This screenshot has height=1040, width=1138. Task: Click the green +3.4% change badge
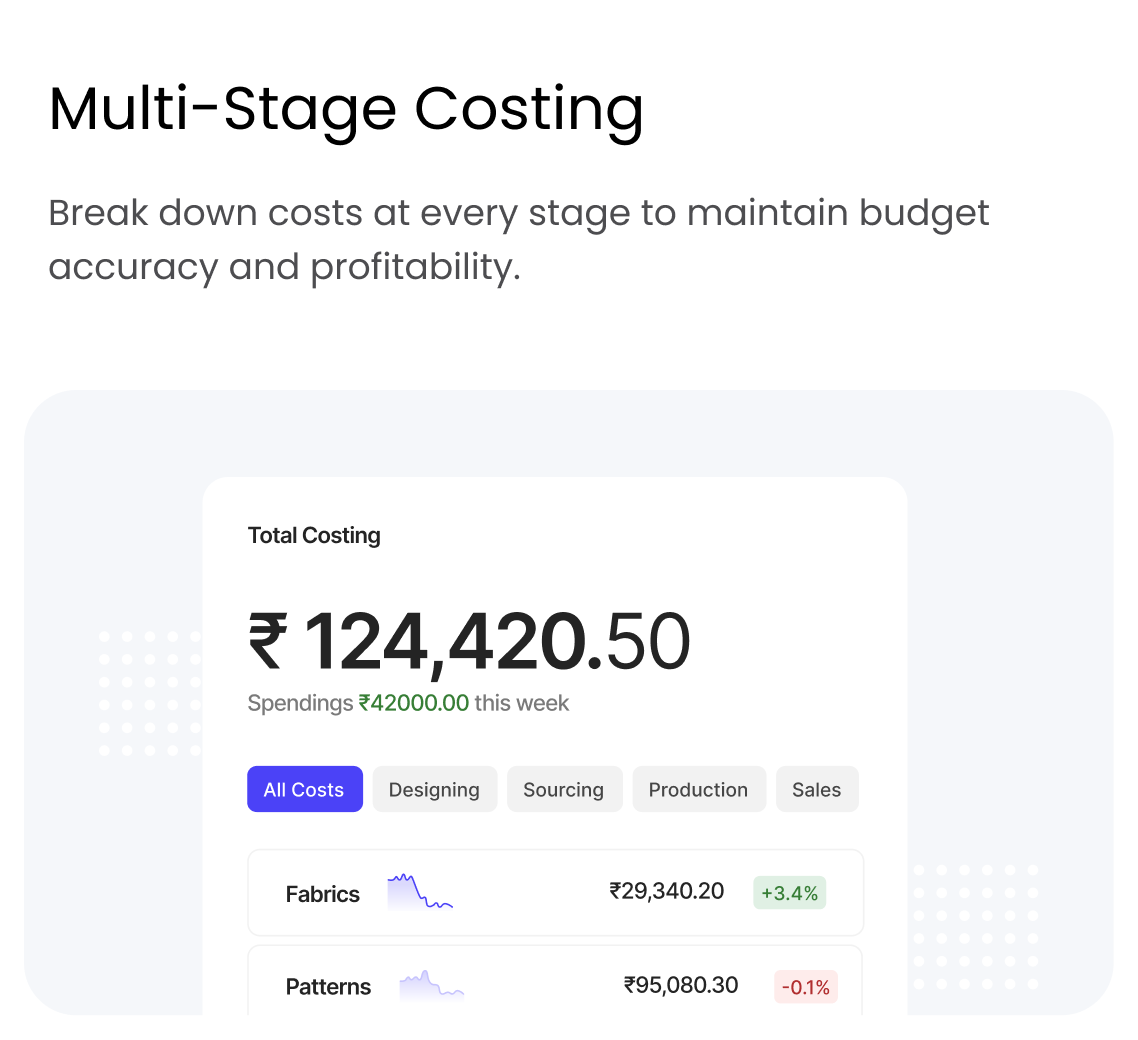tap(789, 893)
